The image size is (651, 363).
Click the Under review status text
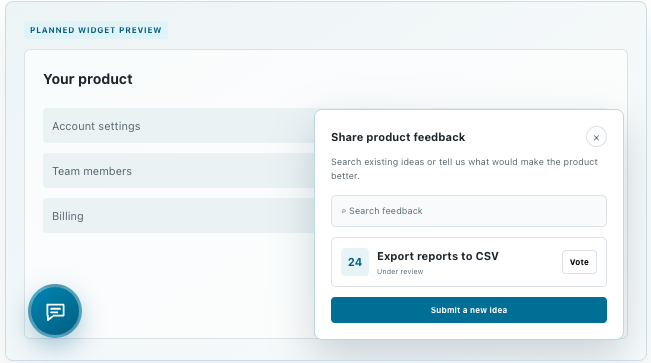click(x=400, y=272)
